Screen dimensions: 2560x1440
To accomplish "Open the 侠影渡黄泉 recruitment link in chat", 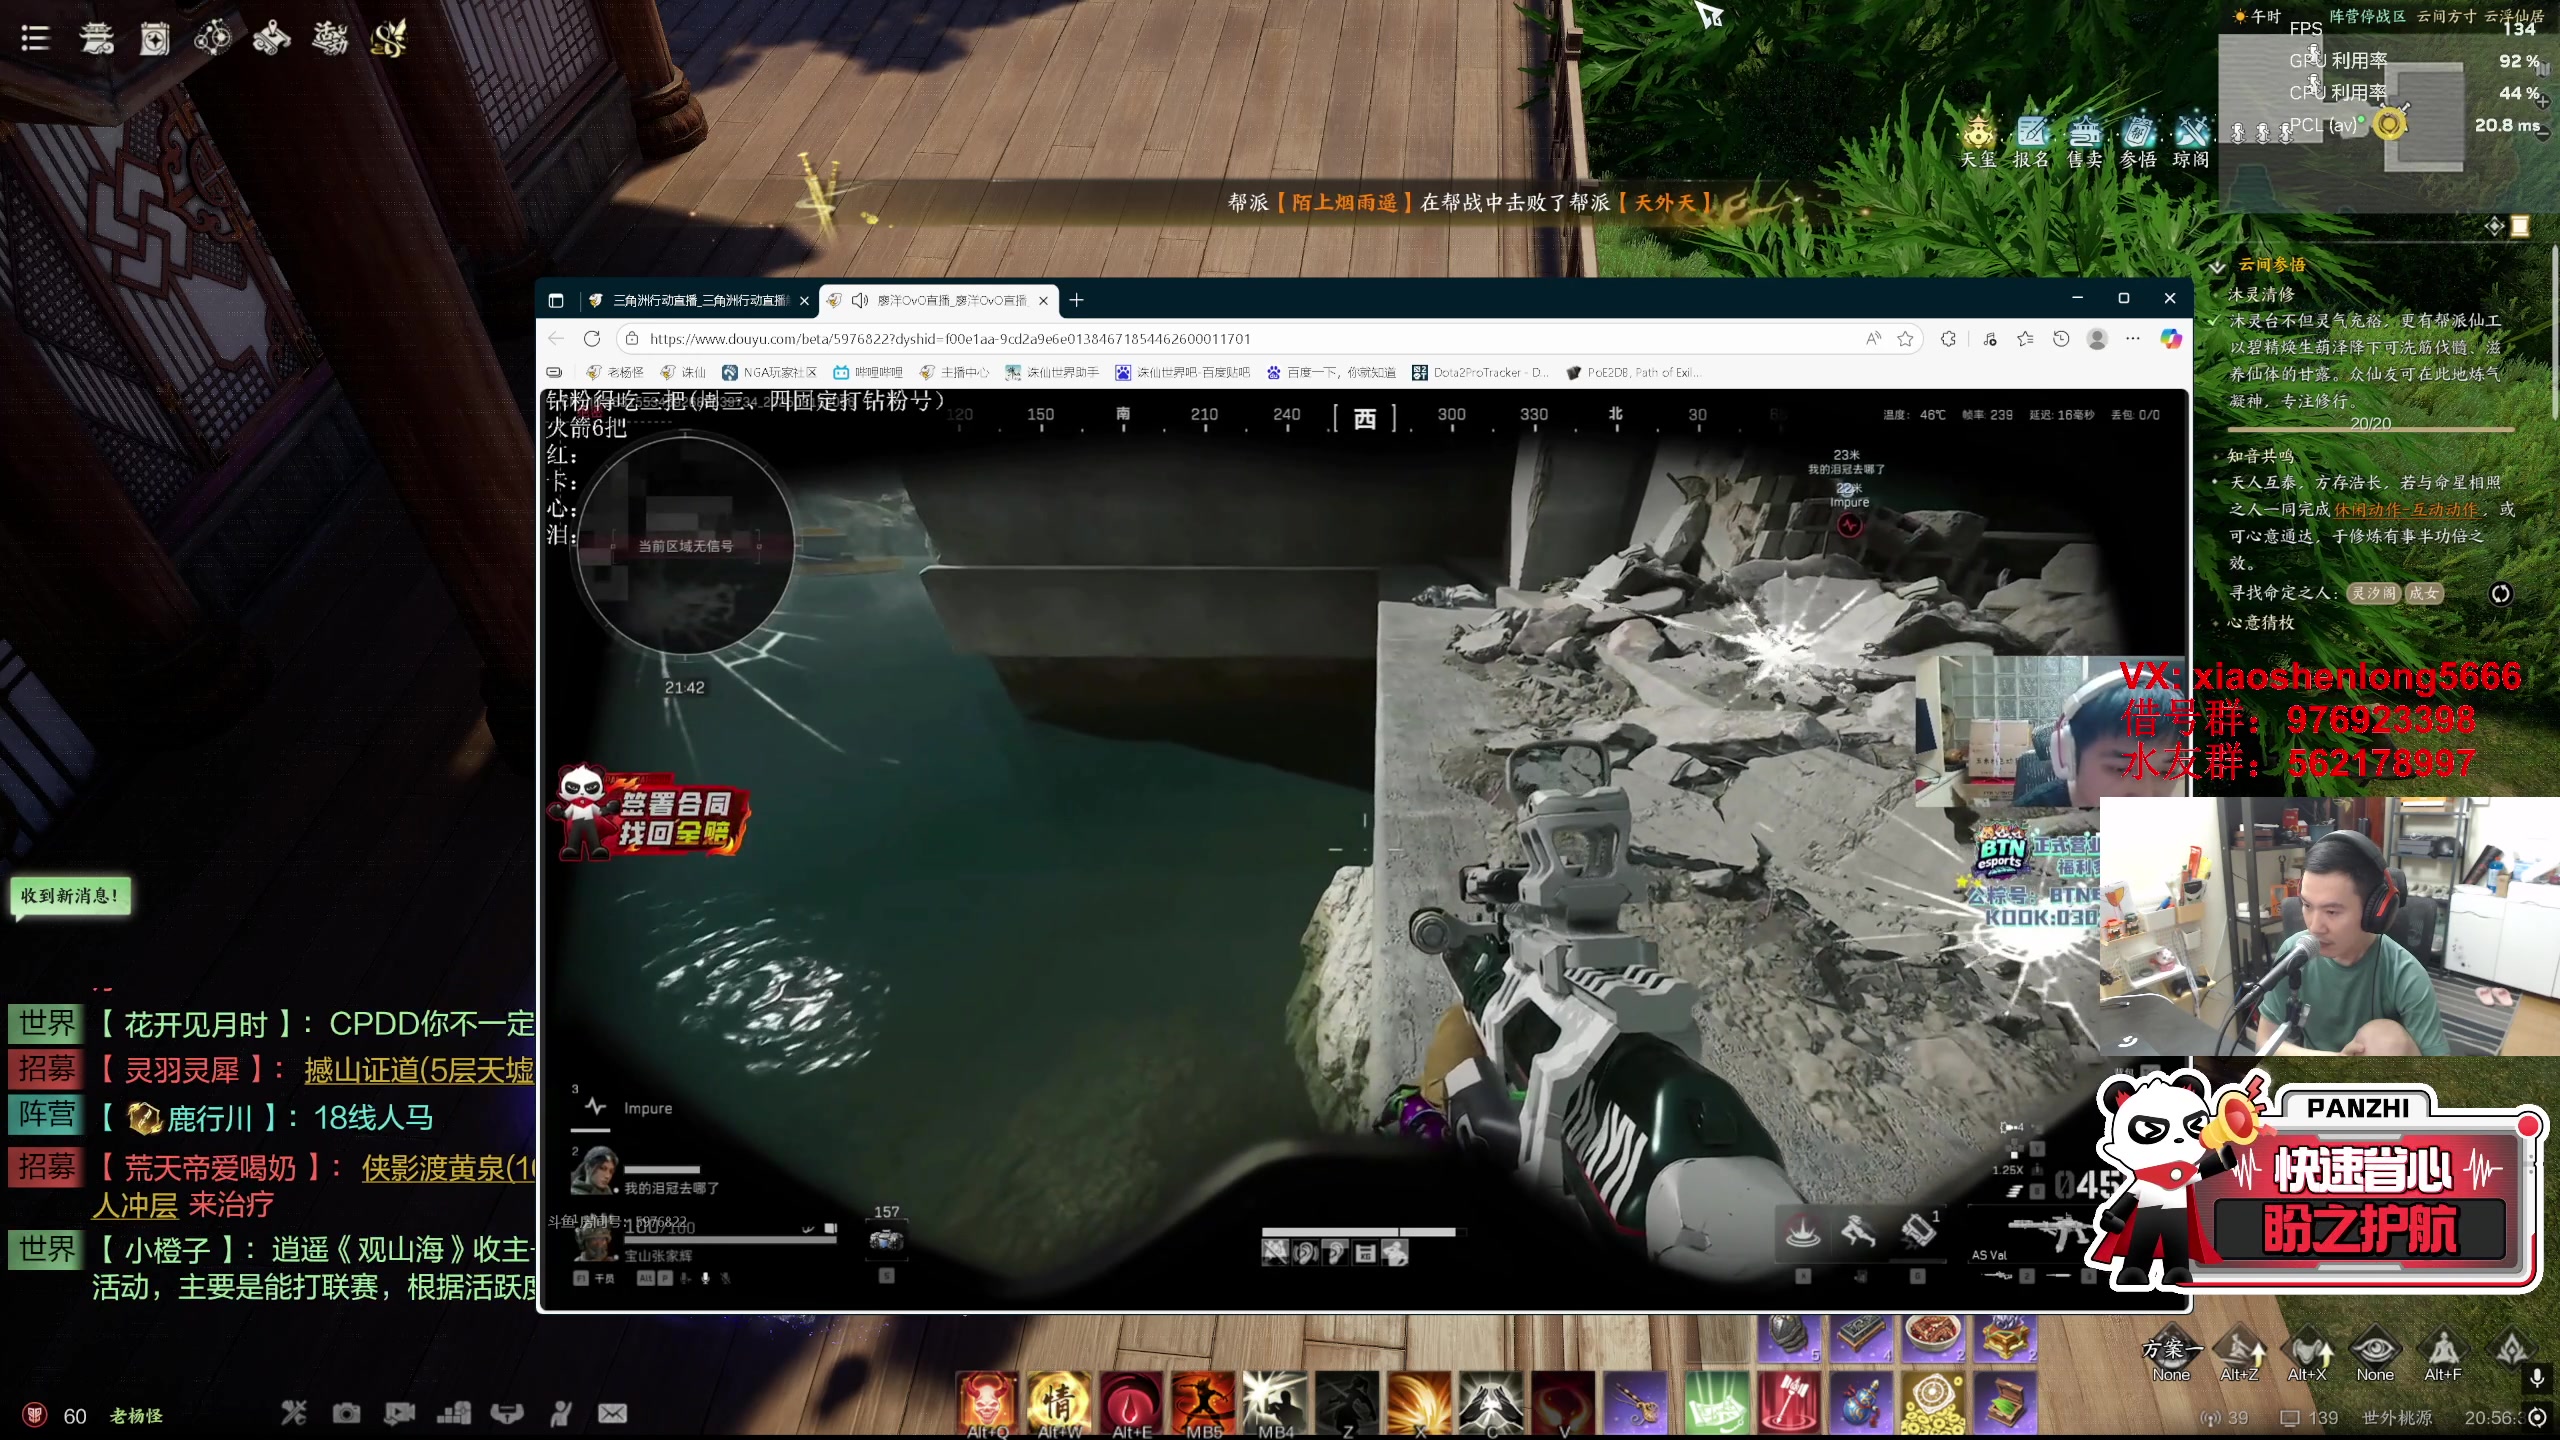I will [x=449, y=1168].
